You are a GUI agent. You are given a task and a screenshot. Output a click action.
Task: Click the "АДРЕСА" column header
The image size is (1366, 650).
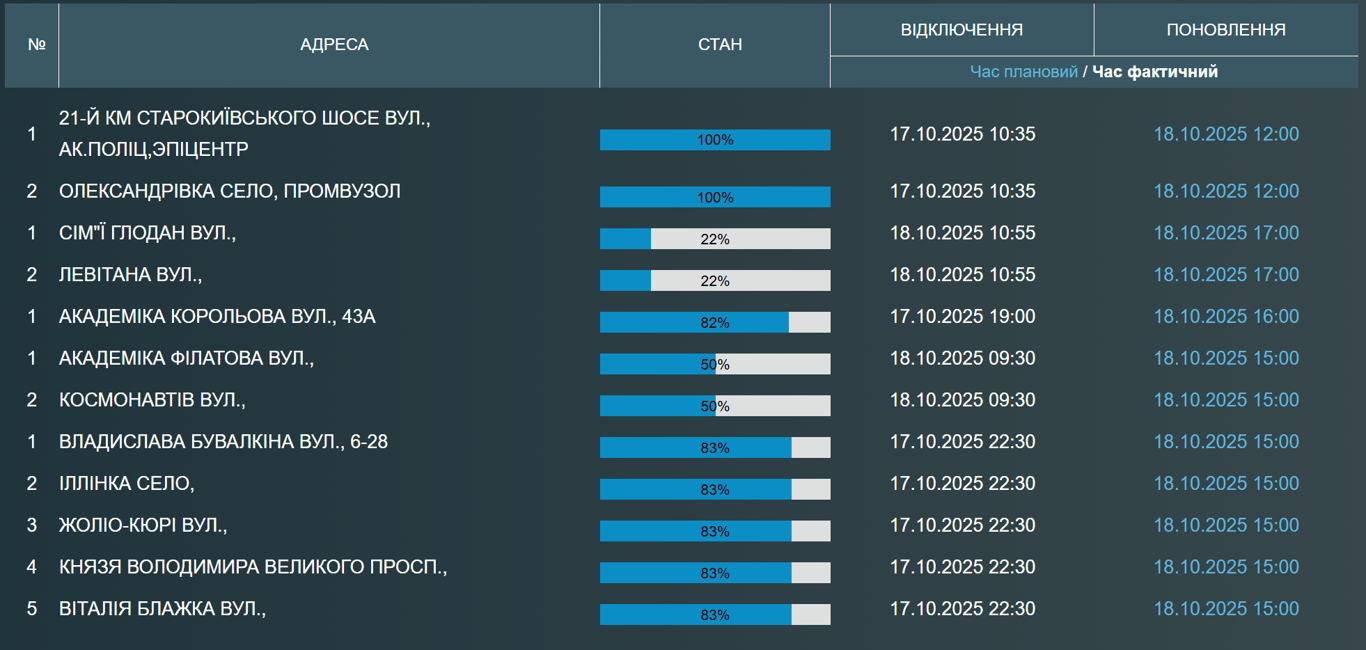tap(334, 45)
